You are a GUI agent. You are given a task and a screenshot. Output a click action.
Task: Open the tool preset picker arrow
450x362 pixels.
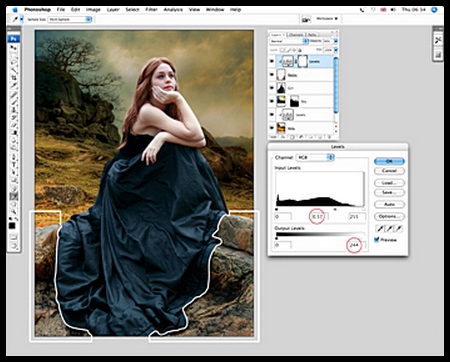click(22, 19)
